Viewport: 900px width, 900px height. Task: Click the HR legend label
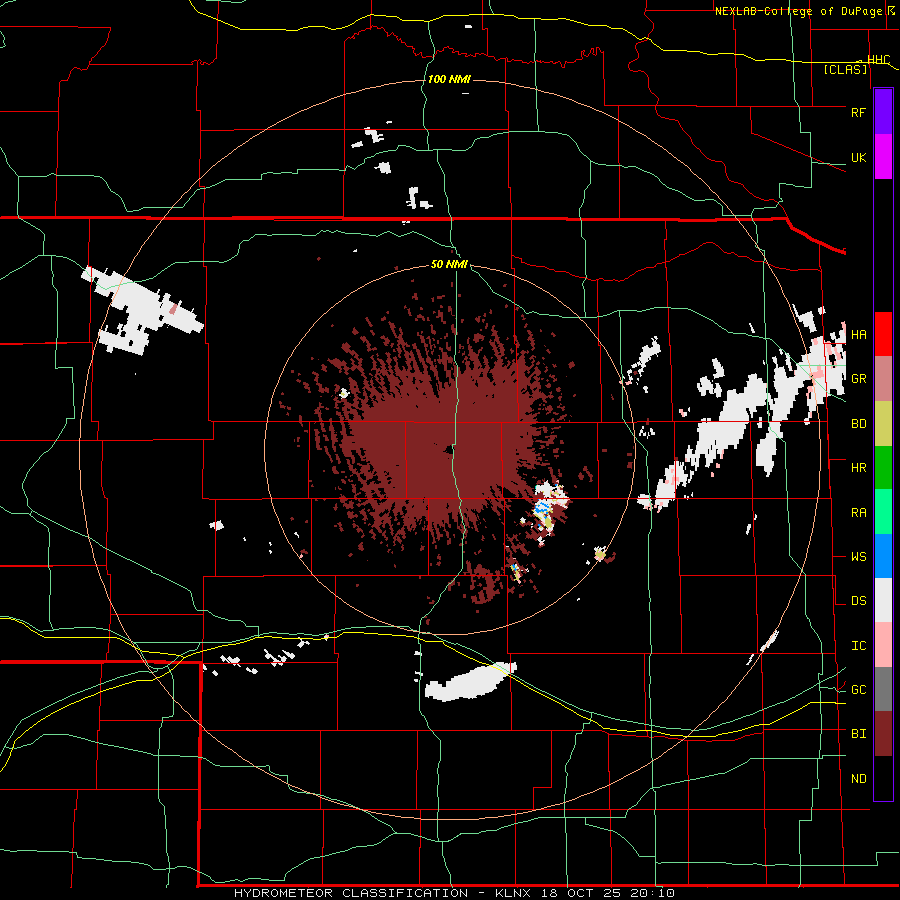pyautogui.click(x=858, y=468)
